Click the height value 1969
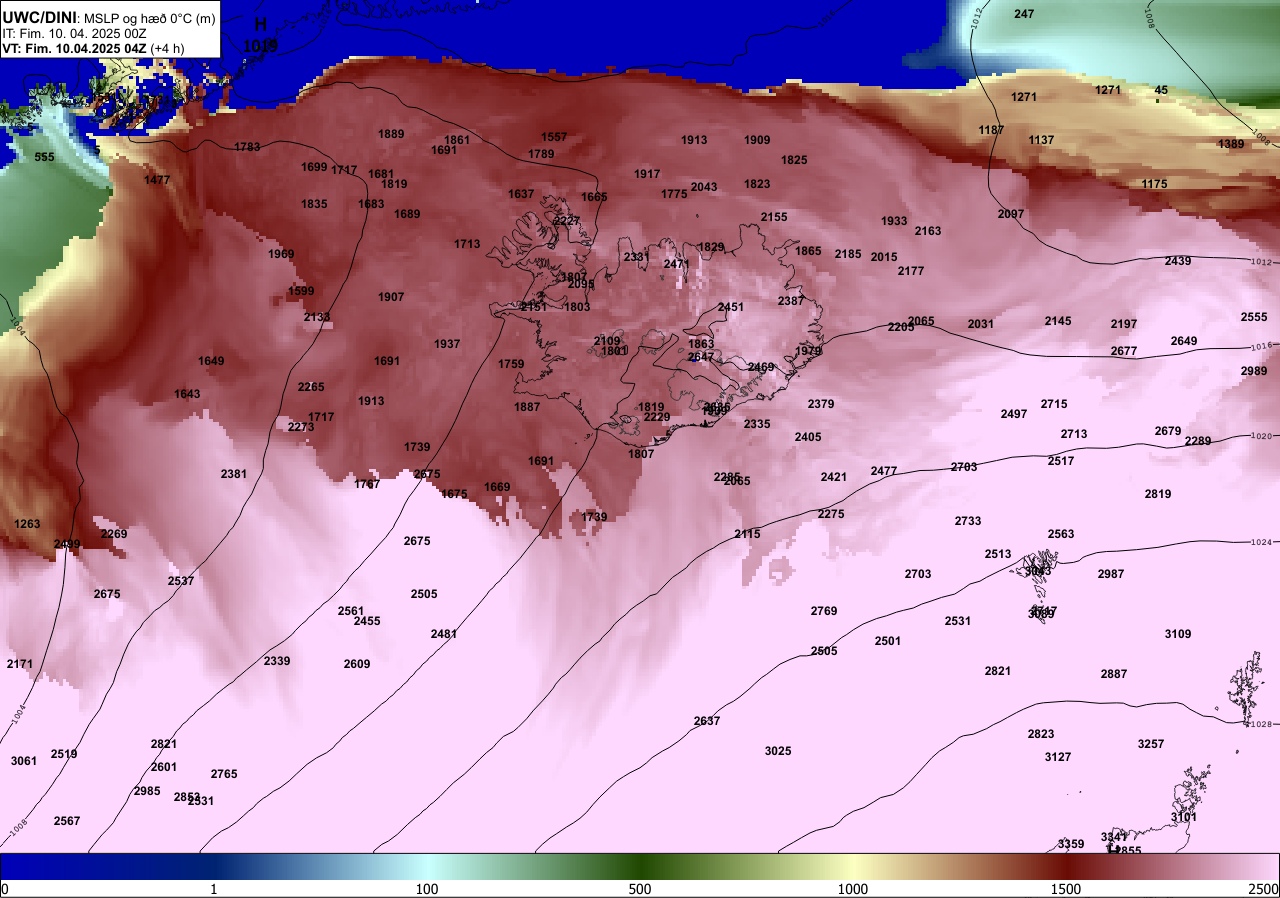 point(281,254)
